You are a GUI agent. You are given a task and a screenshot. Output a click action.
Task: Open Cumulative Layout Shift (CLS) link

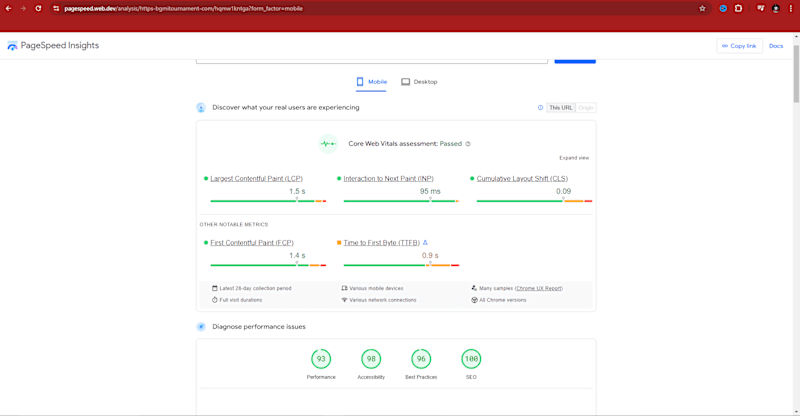click(522, 179)
